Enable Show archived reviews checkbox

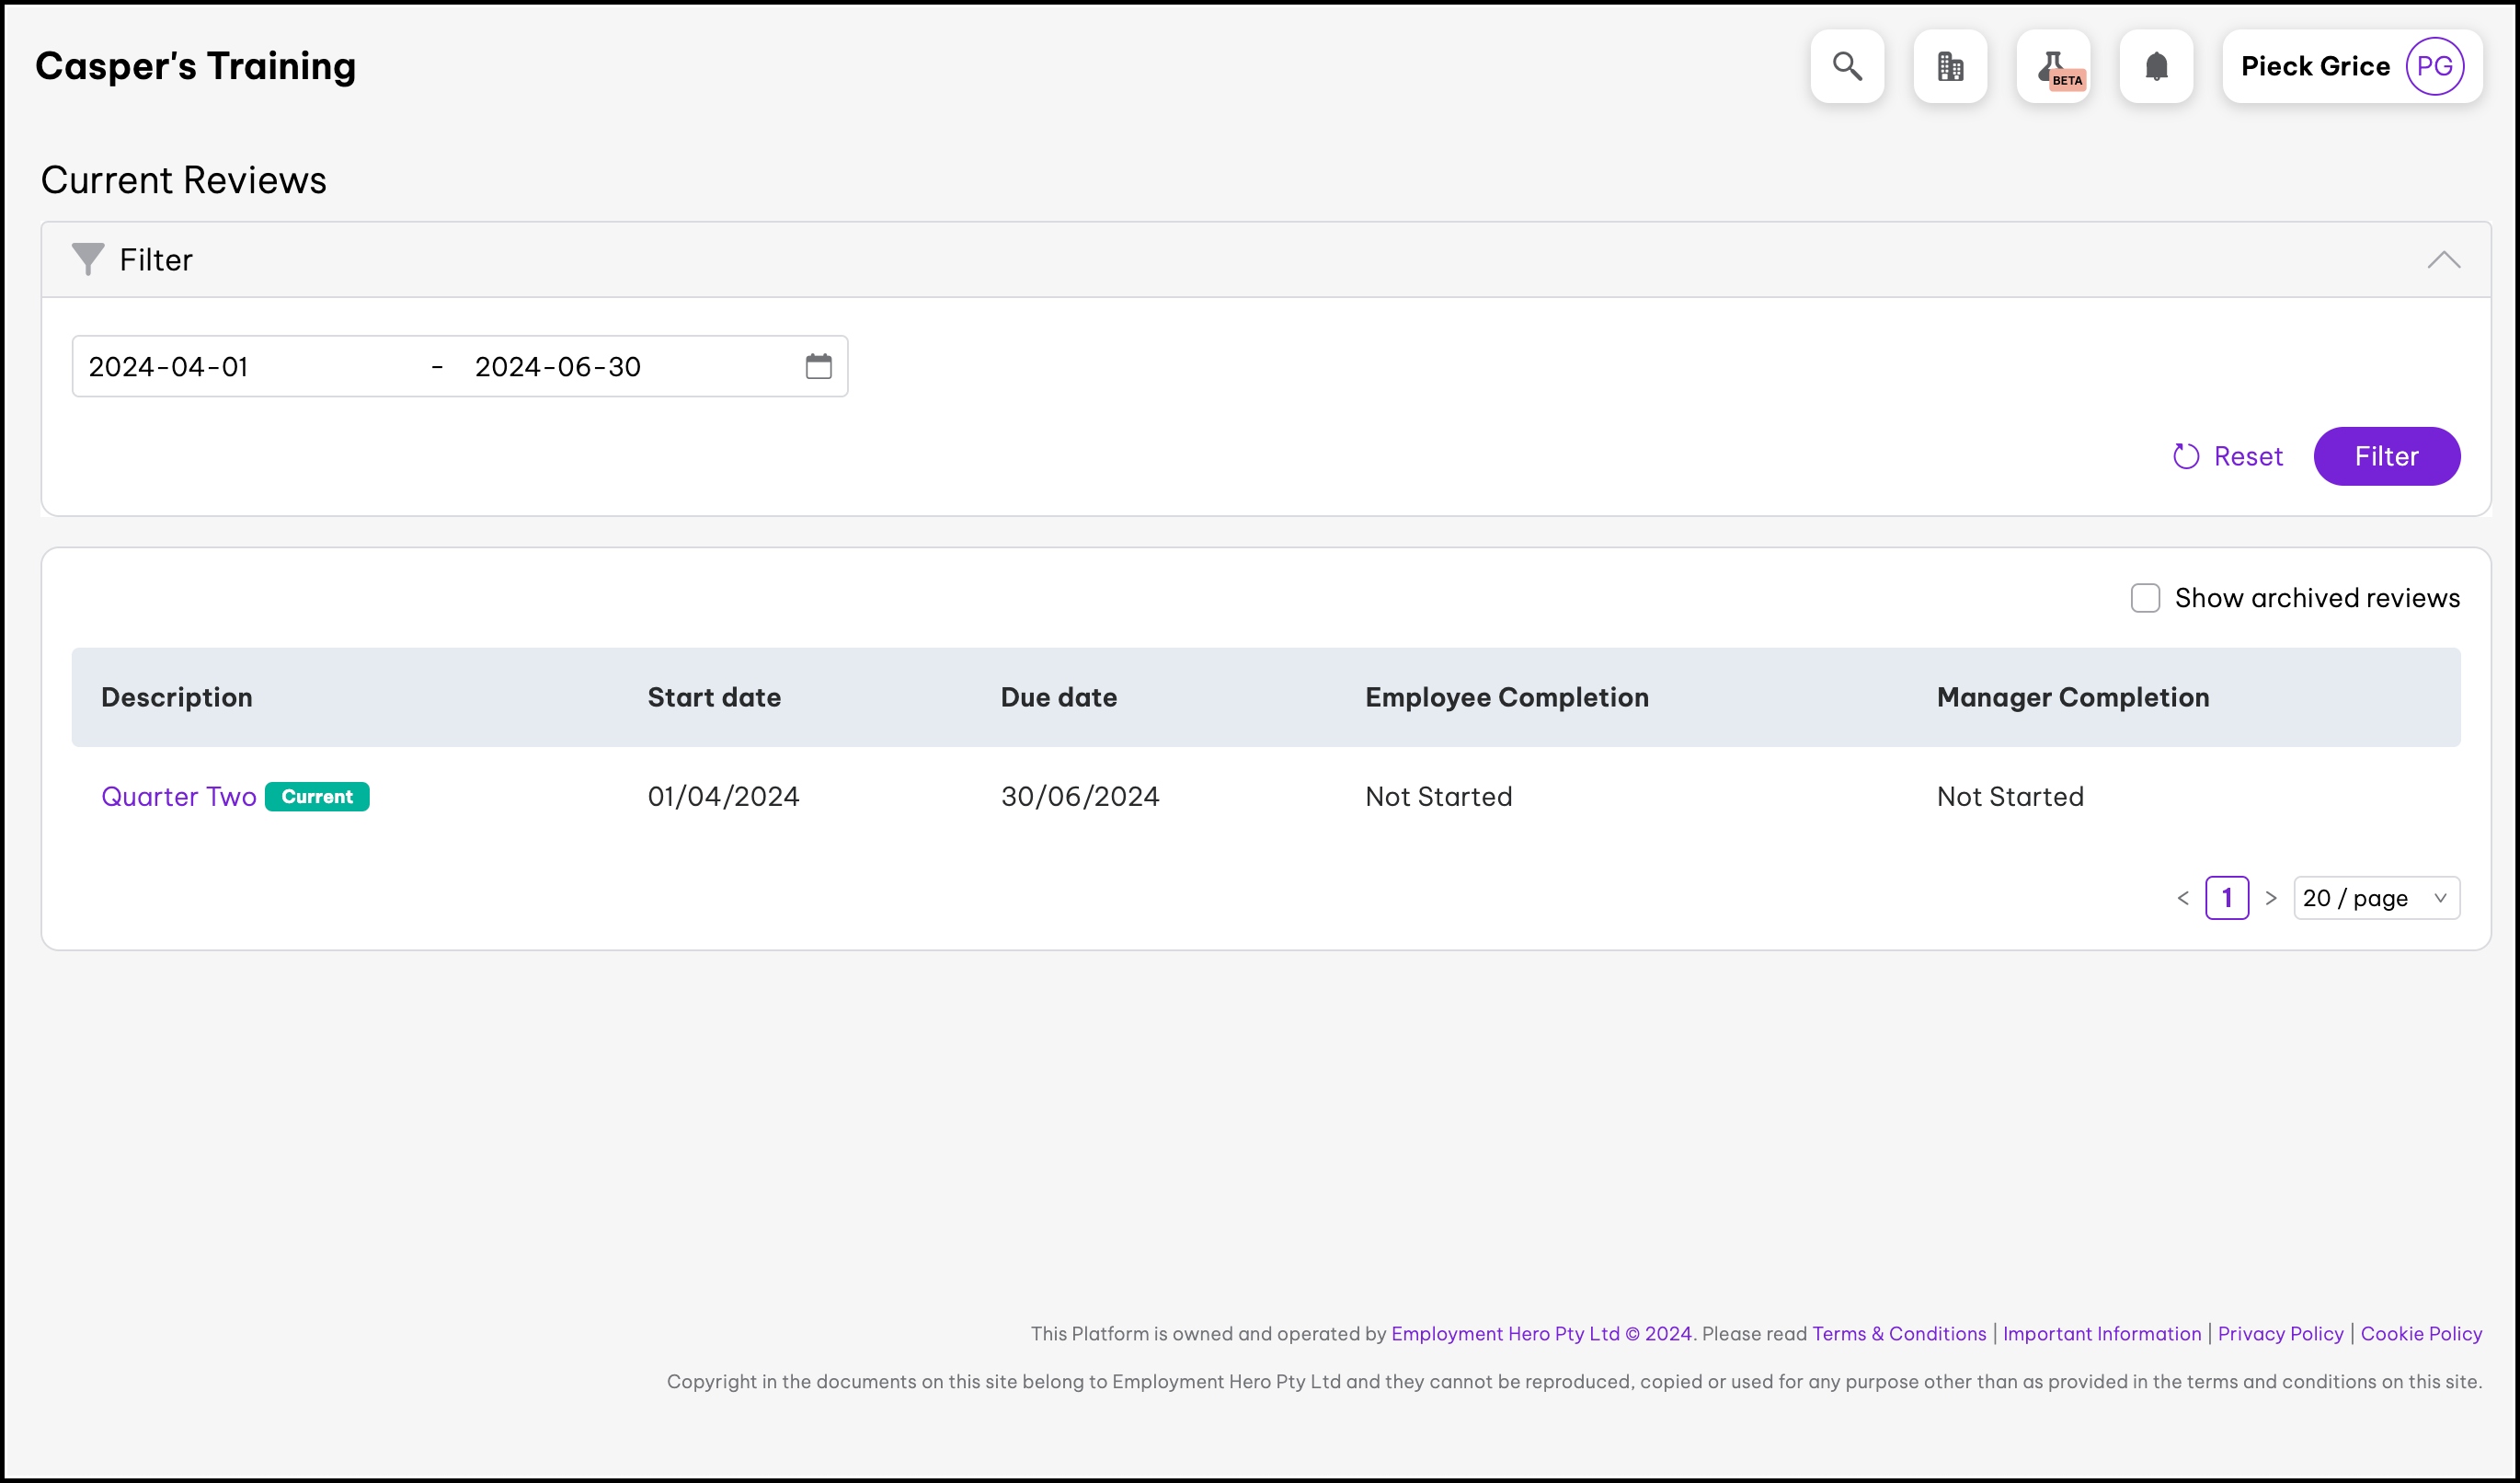pyautogui.click(x=2144, y=598)
